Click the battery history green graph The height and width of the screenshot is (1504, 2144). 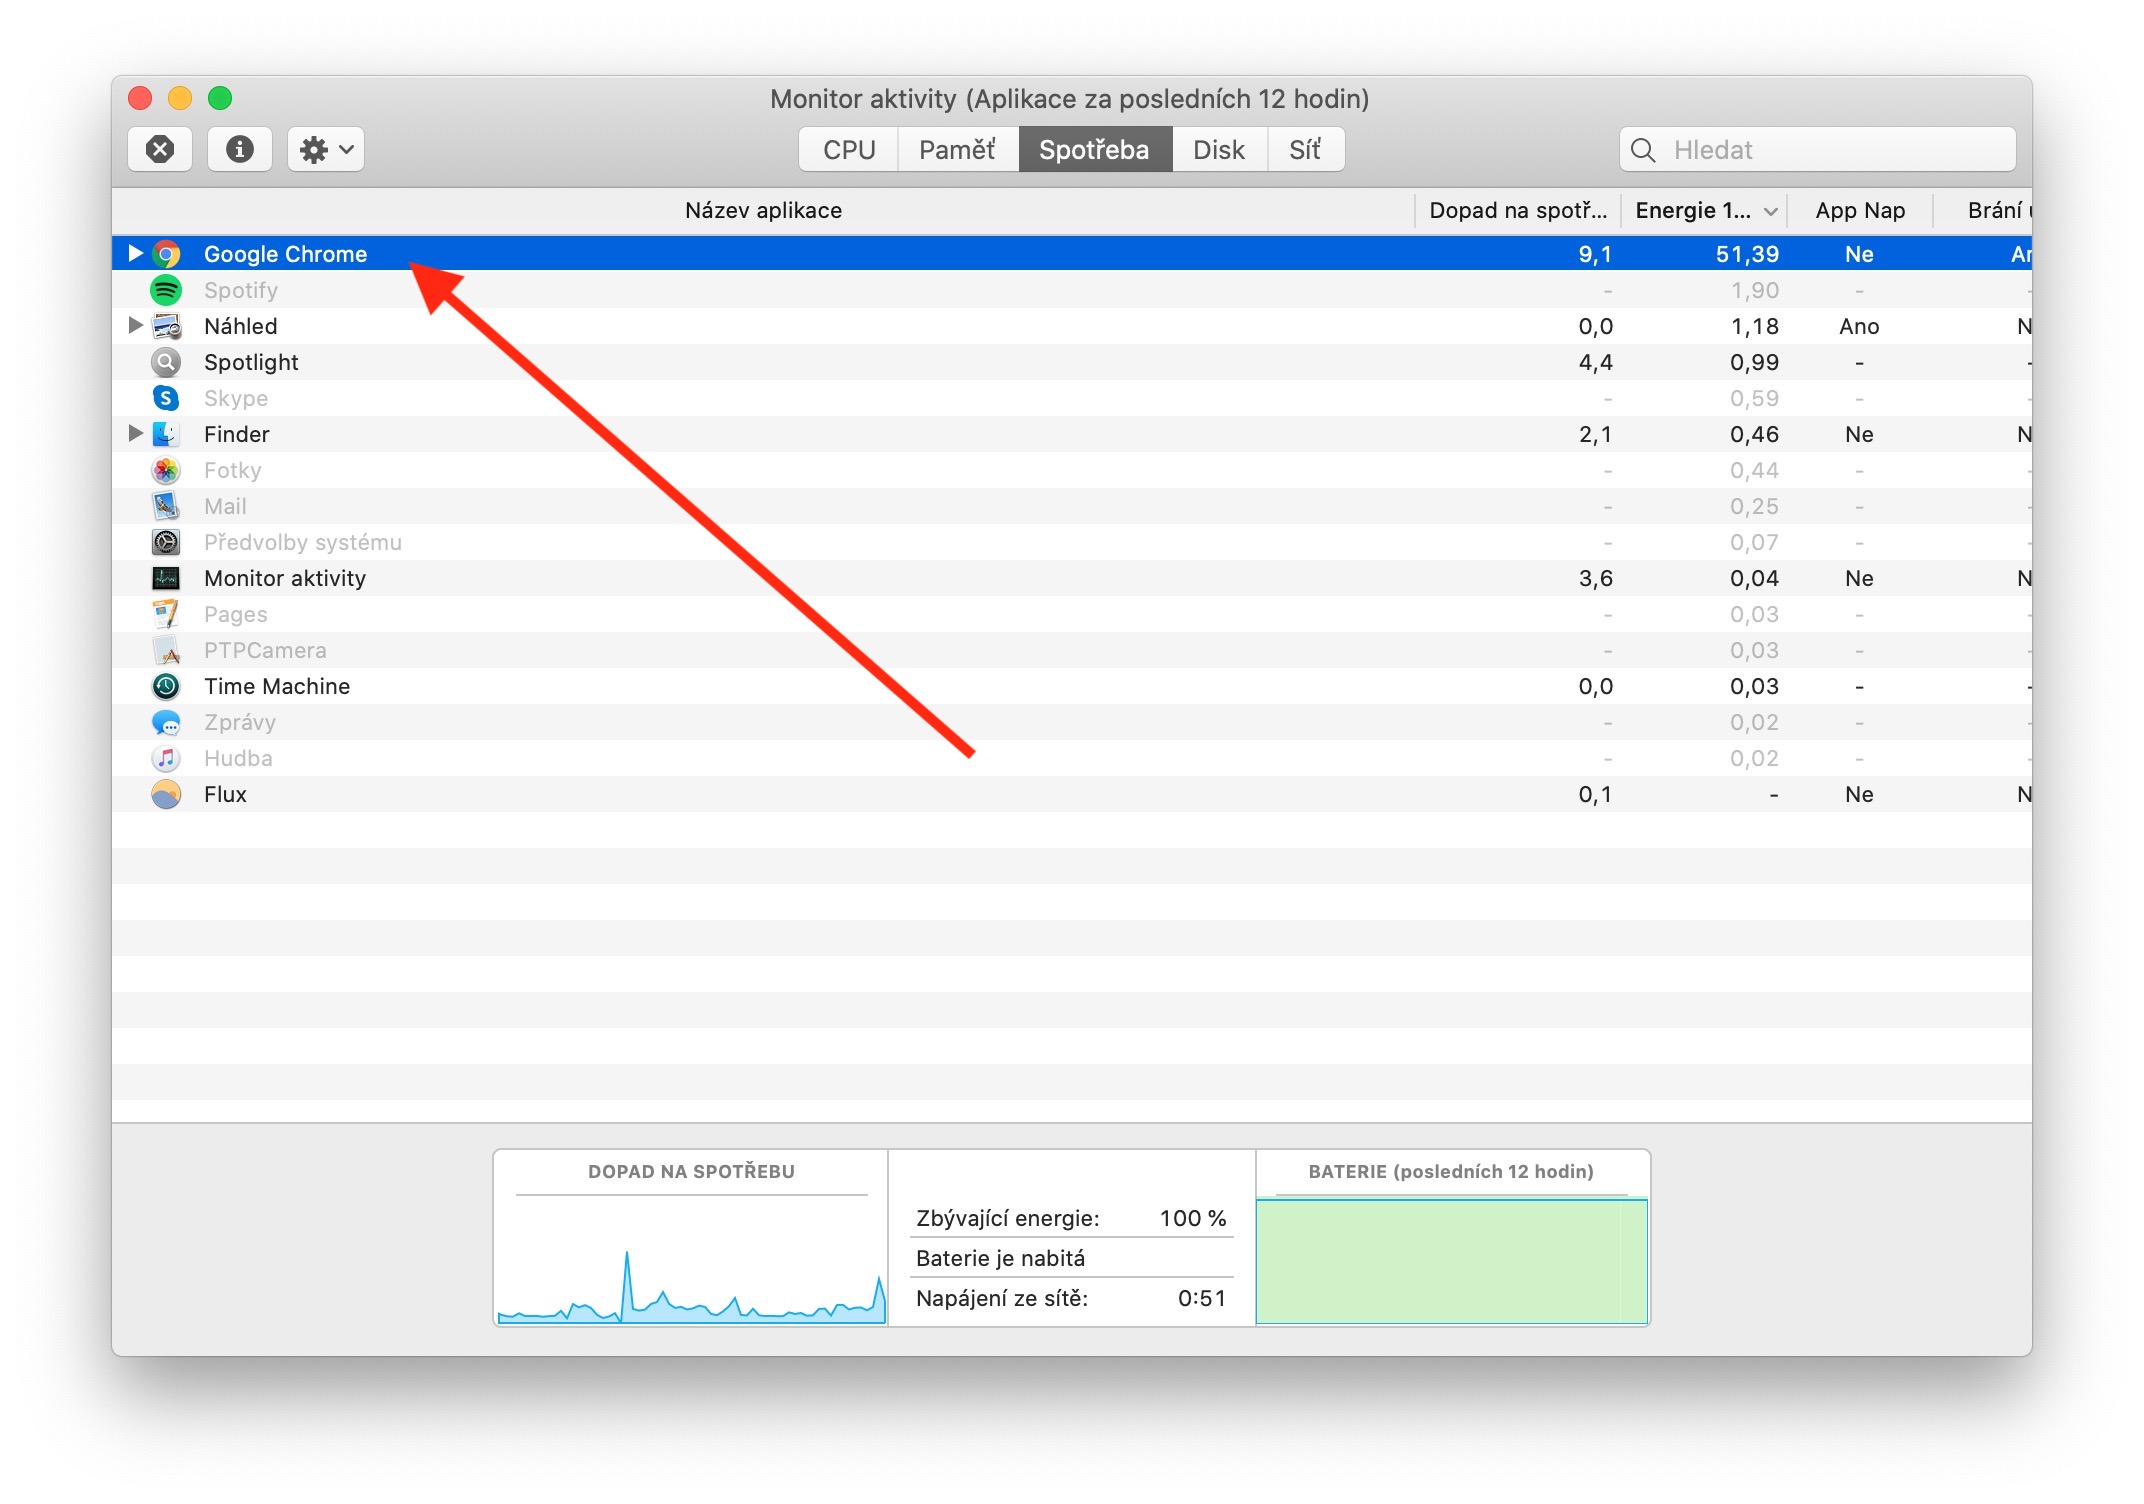1451,1262
